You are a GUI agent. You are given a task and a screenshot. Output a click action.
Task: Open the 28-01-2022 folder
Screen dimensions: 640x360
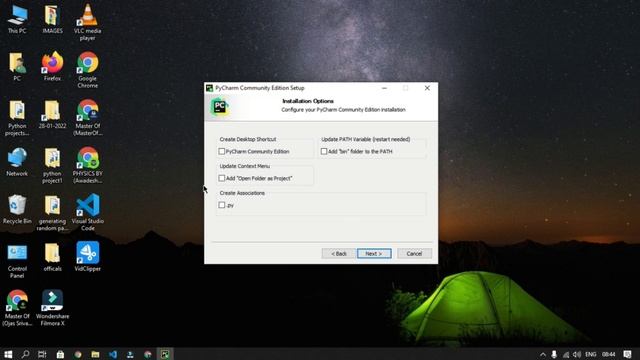tap(52, 114)
